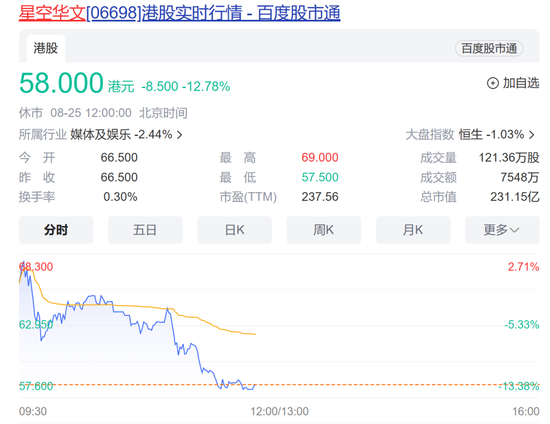Click the chart percentage -5.33%
This screenshot has height=424, width=550.
522,325
